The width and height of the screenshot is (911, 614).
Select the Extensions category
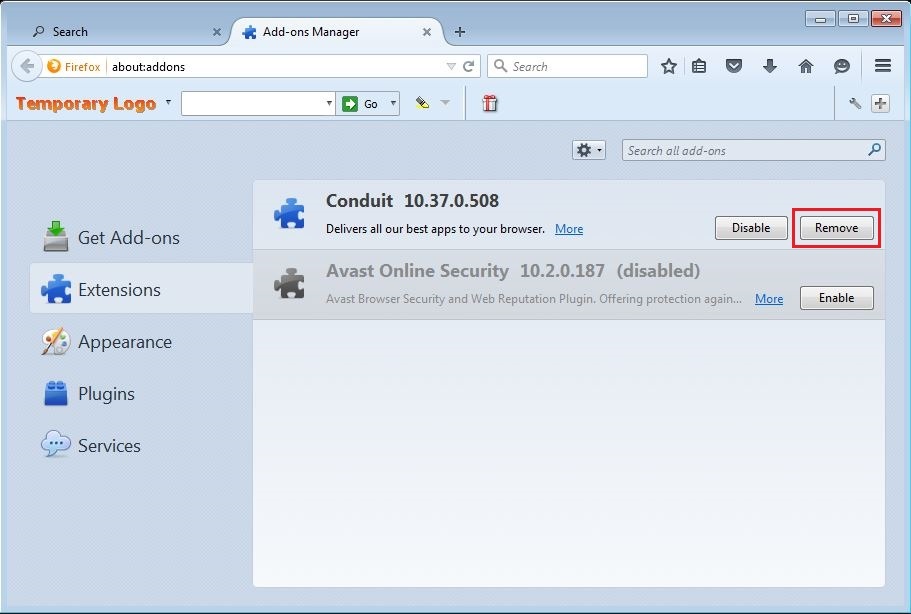click(141, 289)
